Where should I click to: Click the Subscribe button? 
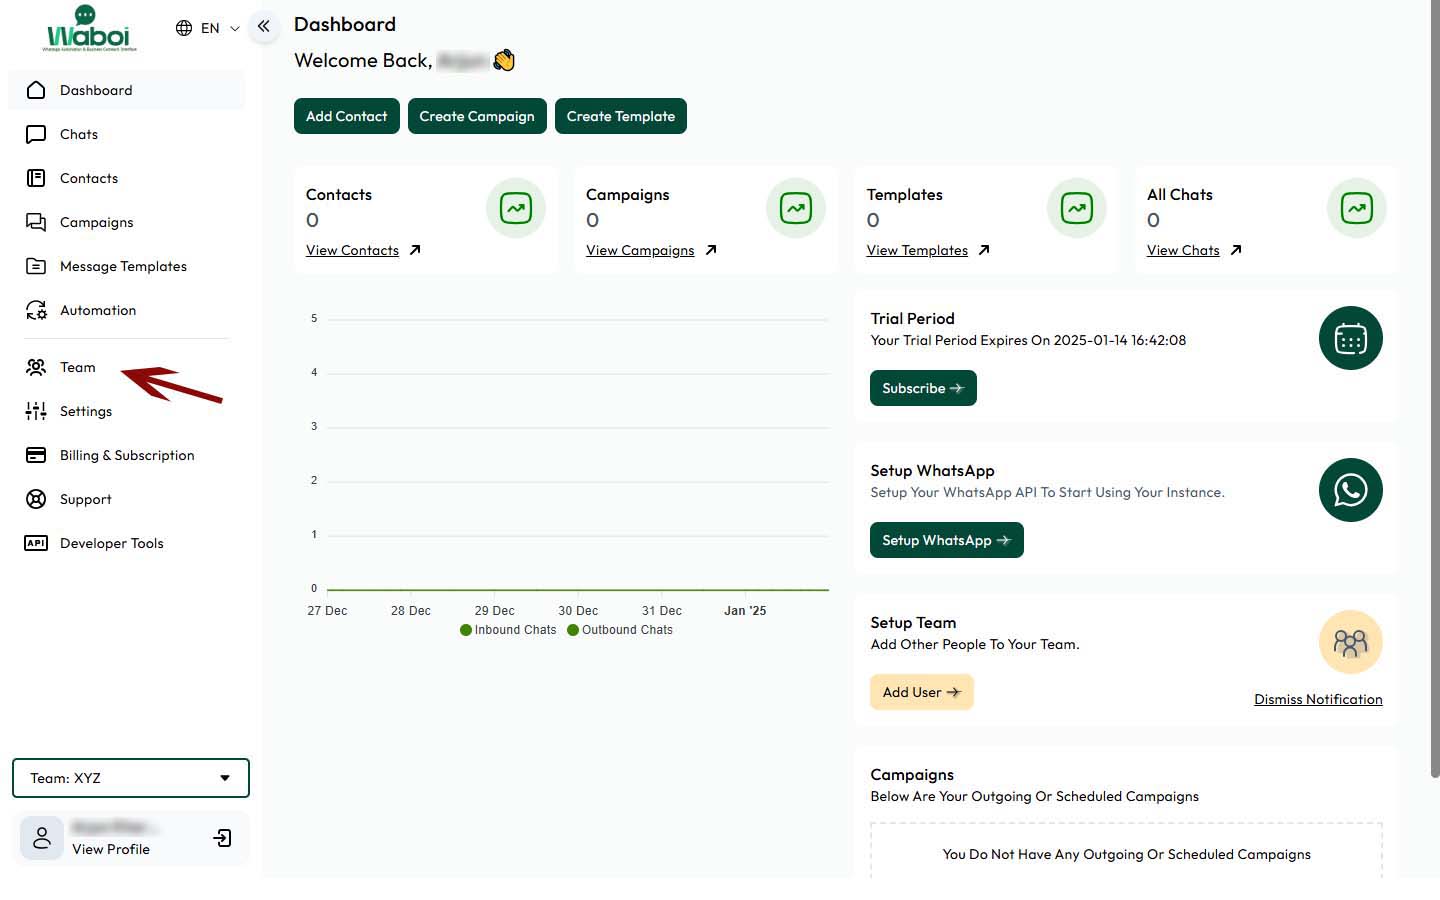point(923,388)
